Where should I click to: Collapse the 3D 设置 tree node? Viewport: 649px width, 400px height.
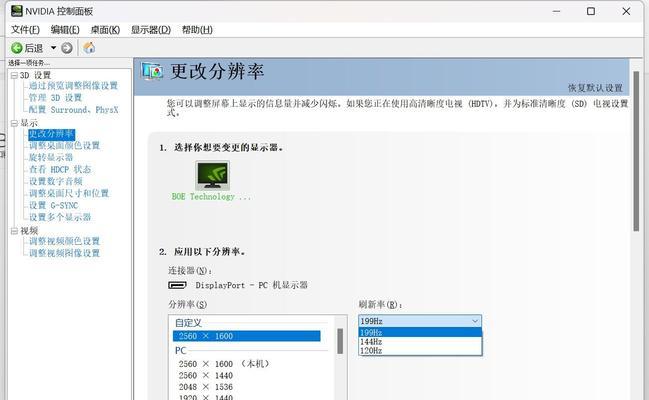click(x=14, y=75)
